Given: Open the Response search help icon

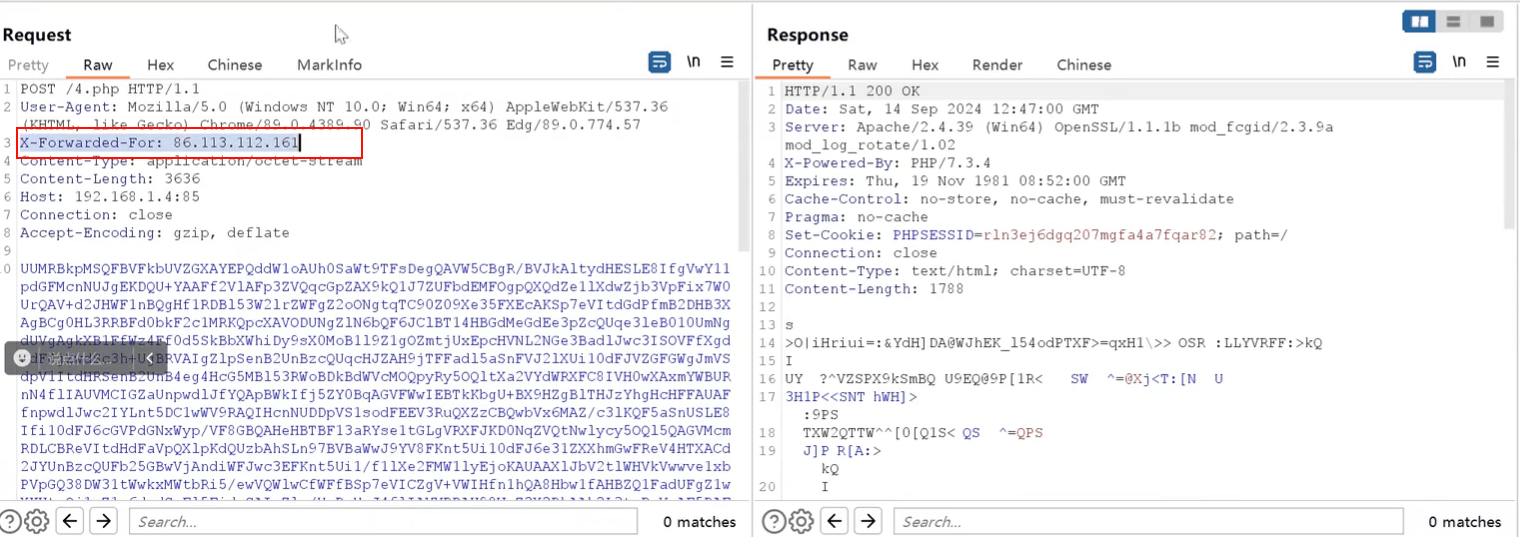Looking at the screenshot, I should point(774,521).
